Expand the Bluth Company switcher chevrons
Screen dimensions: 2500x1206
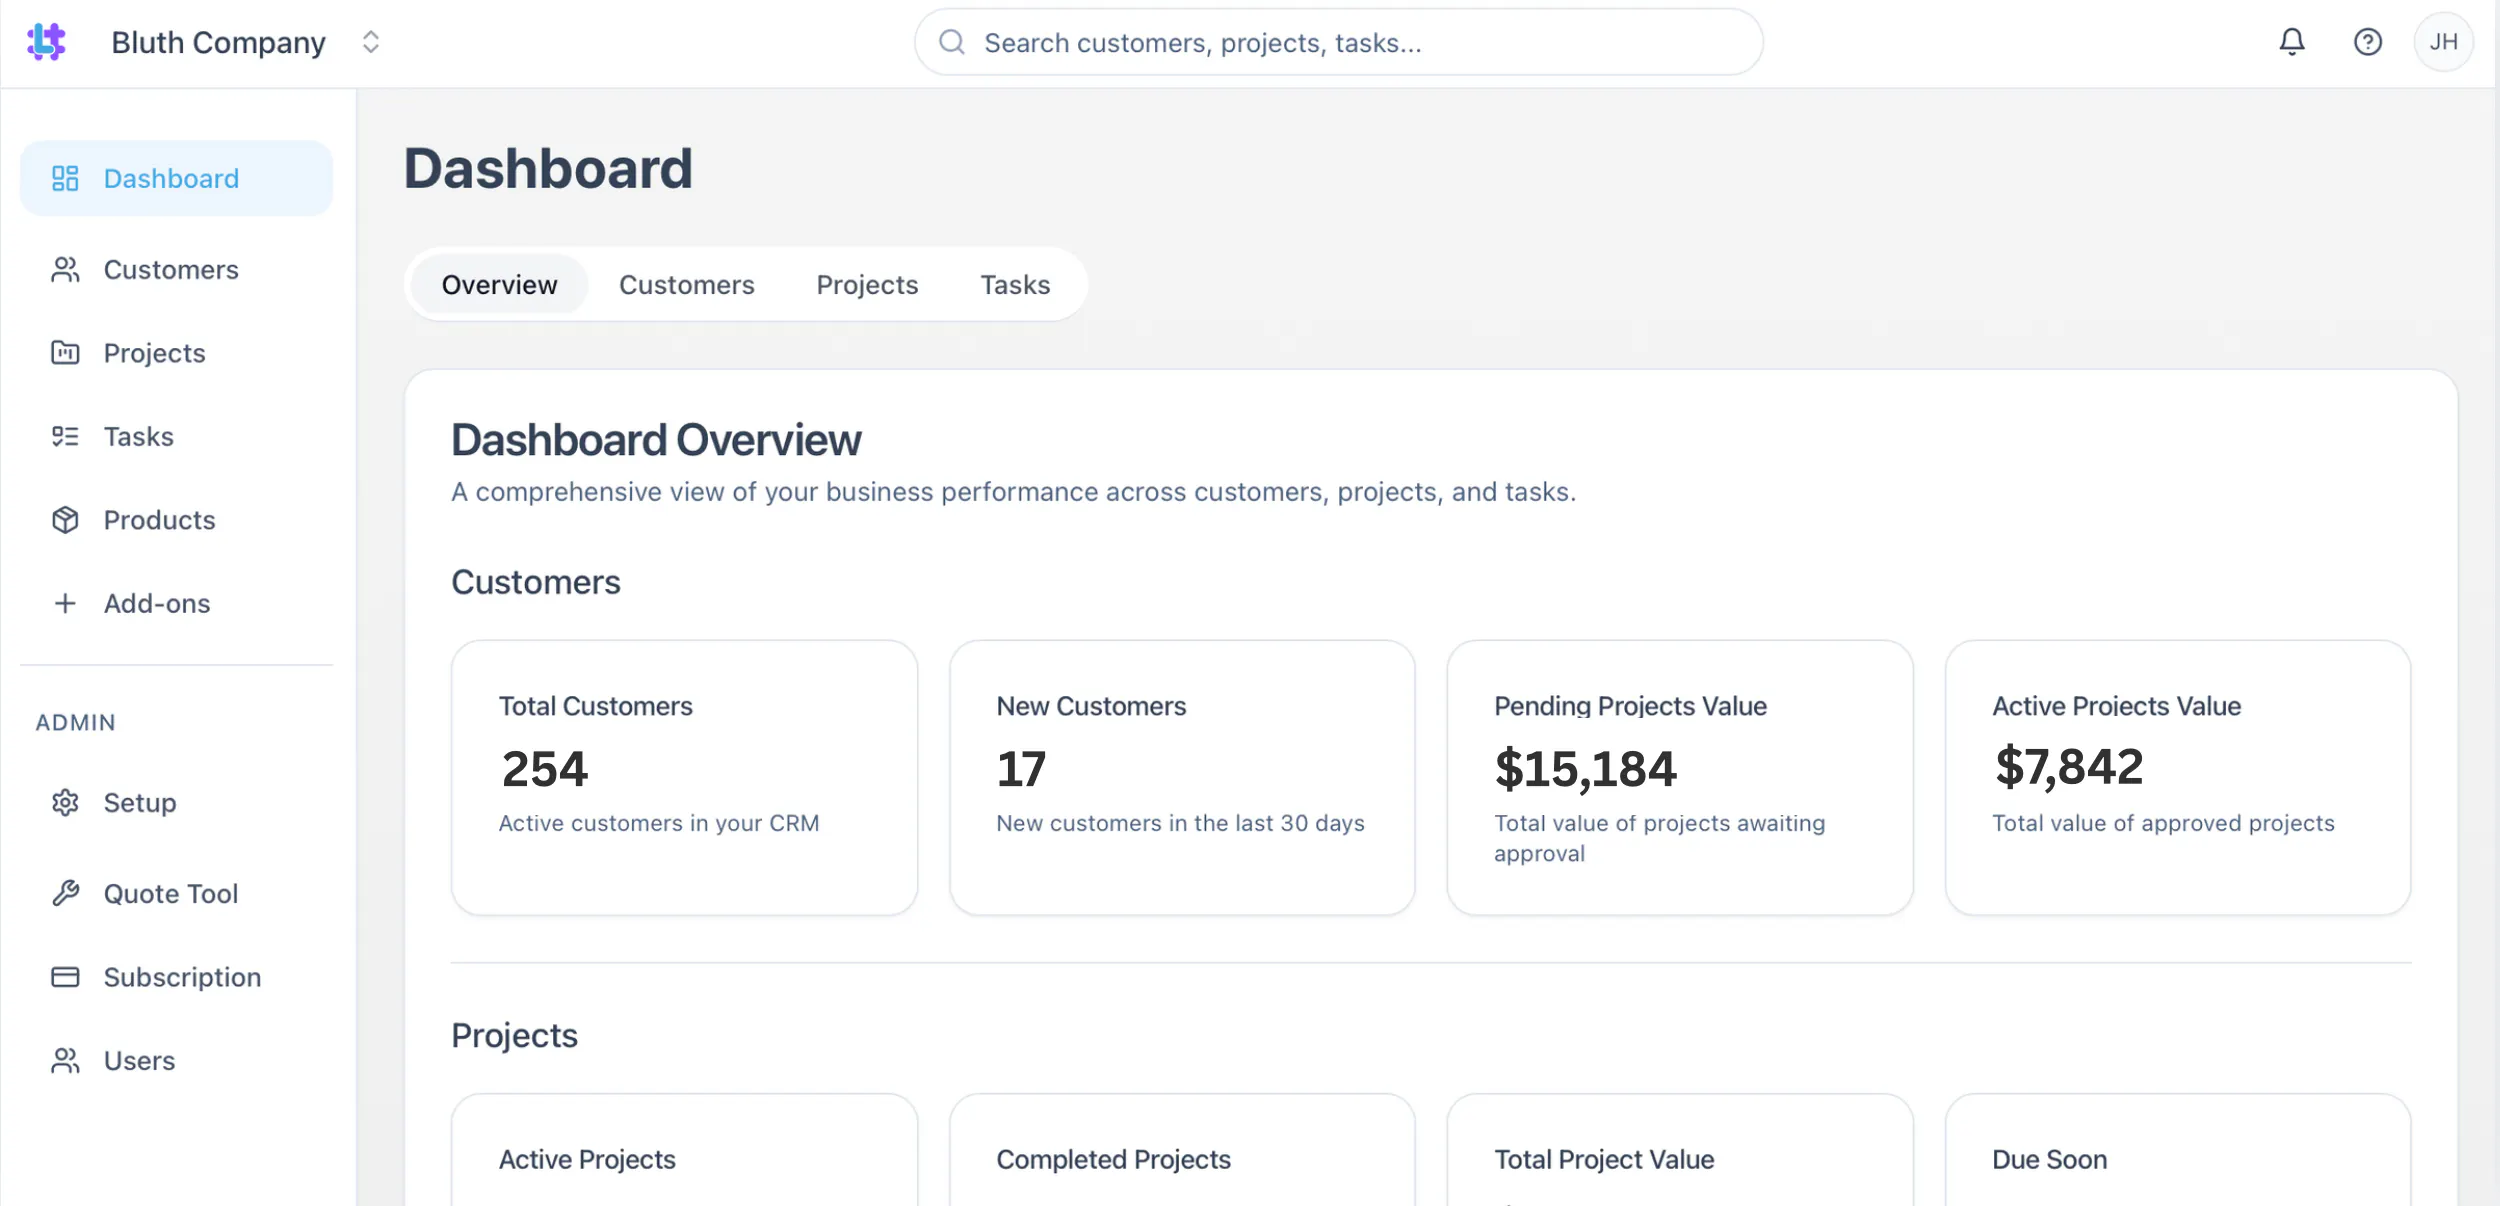[x=371, y=42]
